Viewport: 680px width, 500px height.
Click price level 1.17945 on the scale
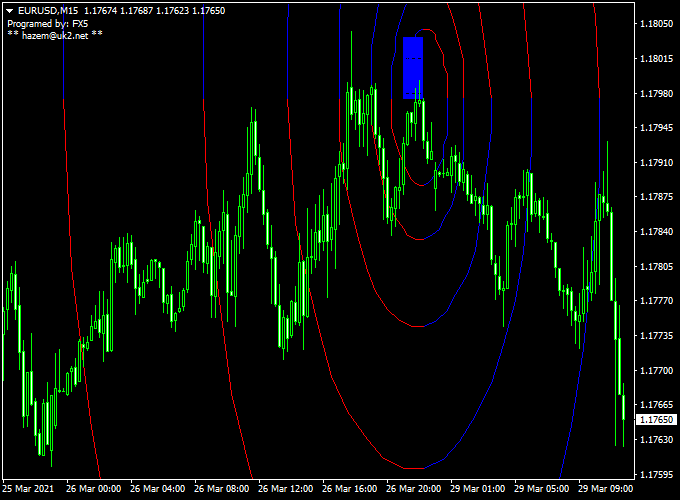pyautogui.click(x=657, y=128)
